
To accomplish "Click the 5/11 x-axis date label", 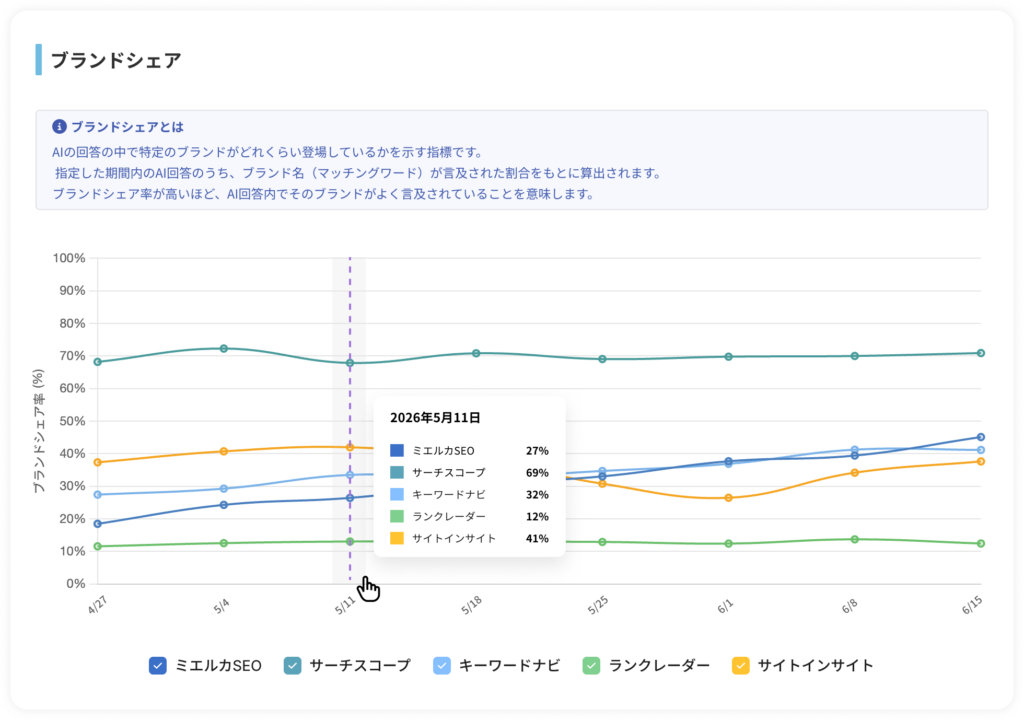I will [345, 605].
